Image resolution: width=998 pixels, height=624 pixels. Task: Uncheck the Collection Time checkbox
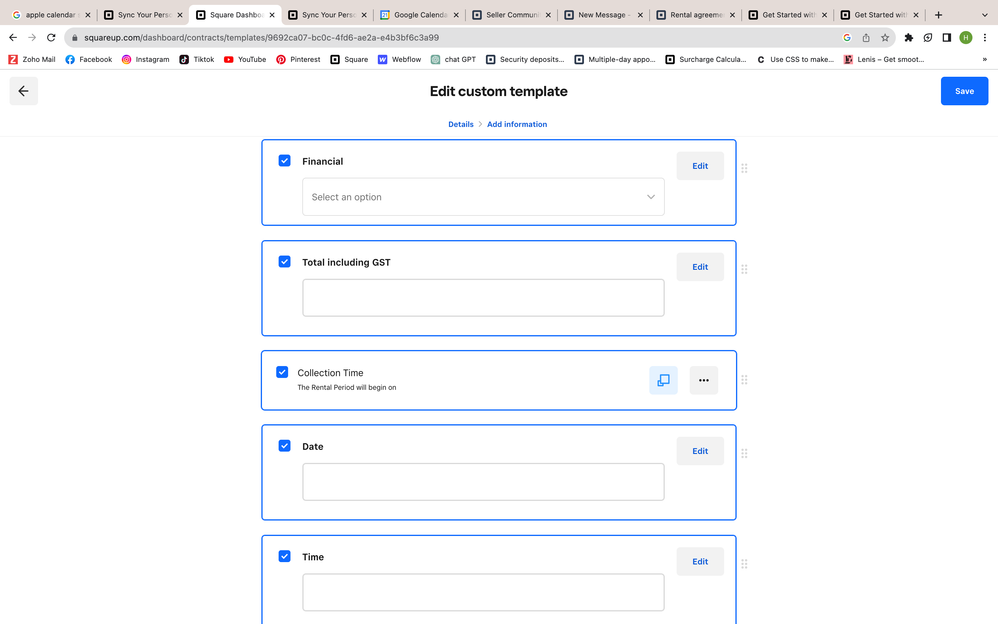282,372
